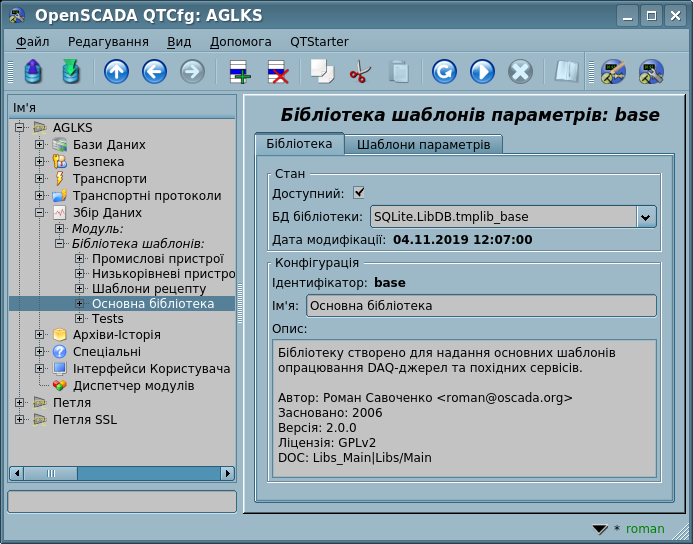This screenshot has height=544, width=693.
Task: Click the Copy item toolbar icon
Action: pyautogui.click(x=322, y=72)
